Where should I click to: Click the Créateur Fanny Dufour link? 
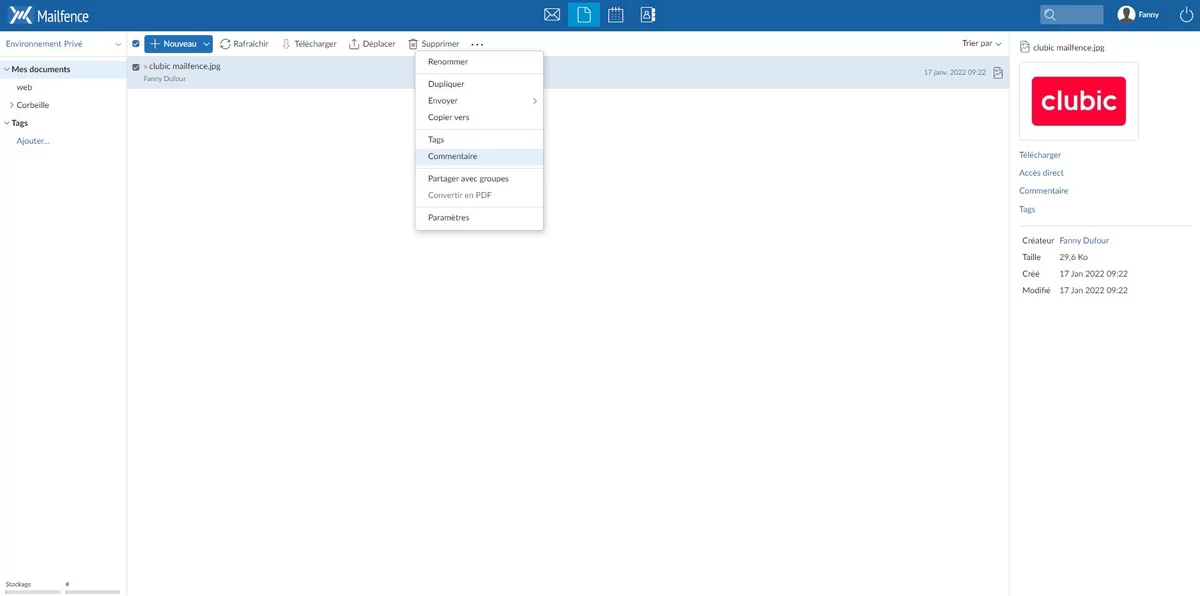pyautogui.click(x=1084, y=241)
